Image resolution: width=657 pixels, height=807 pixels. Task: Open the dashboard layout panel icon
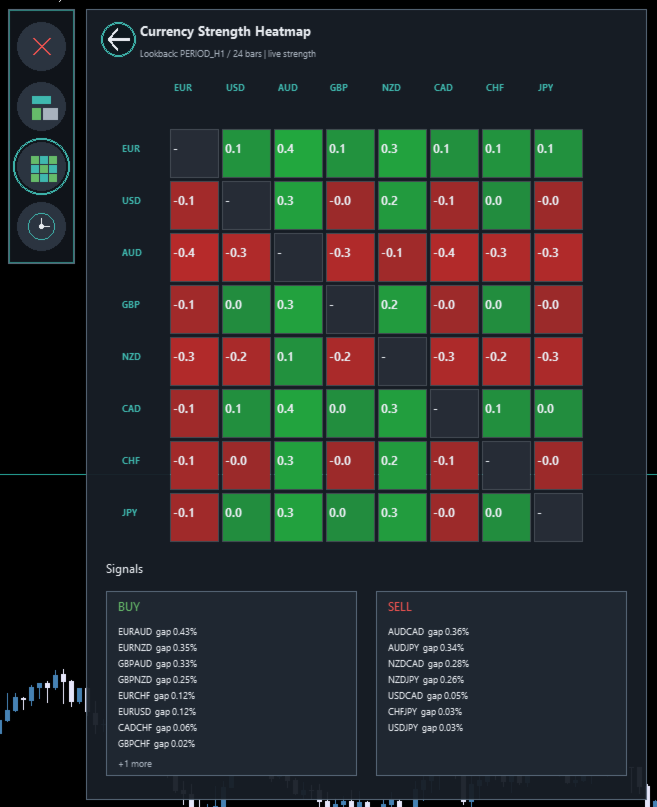pyautogui.click(x=41, y=107)
